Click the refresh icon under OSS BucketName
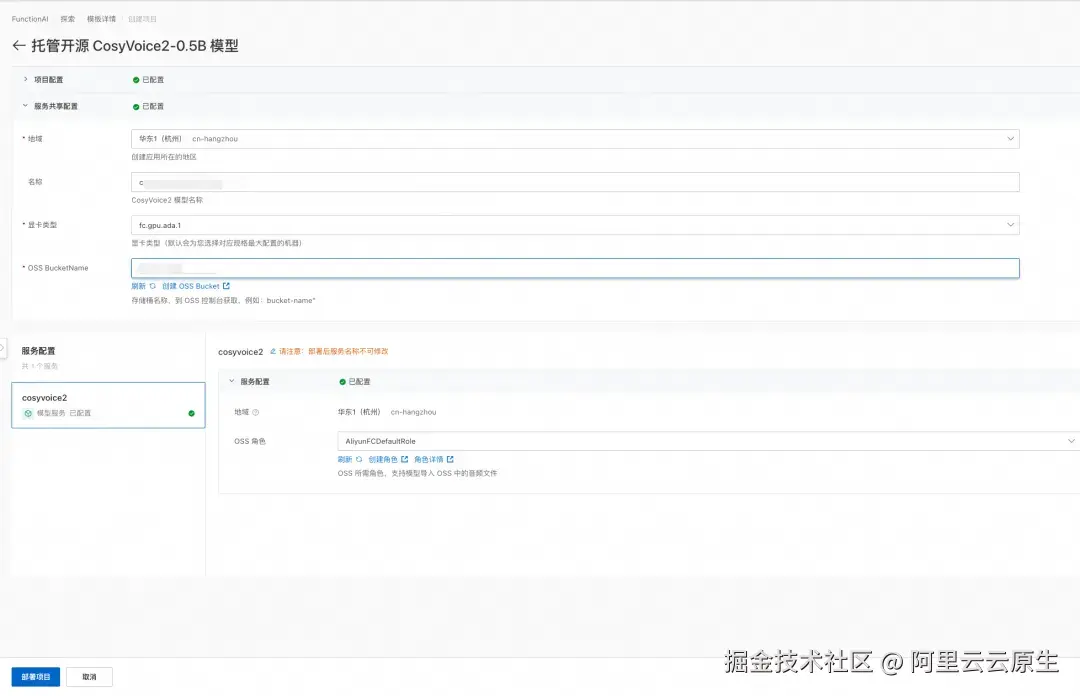This screenshot has width=1080, height=696. [152, 286]
